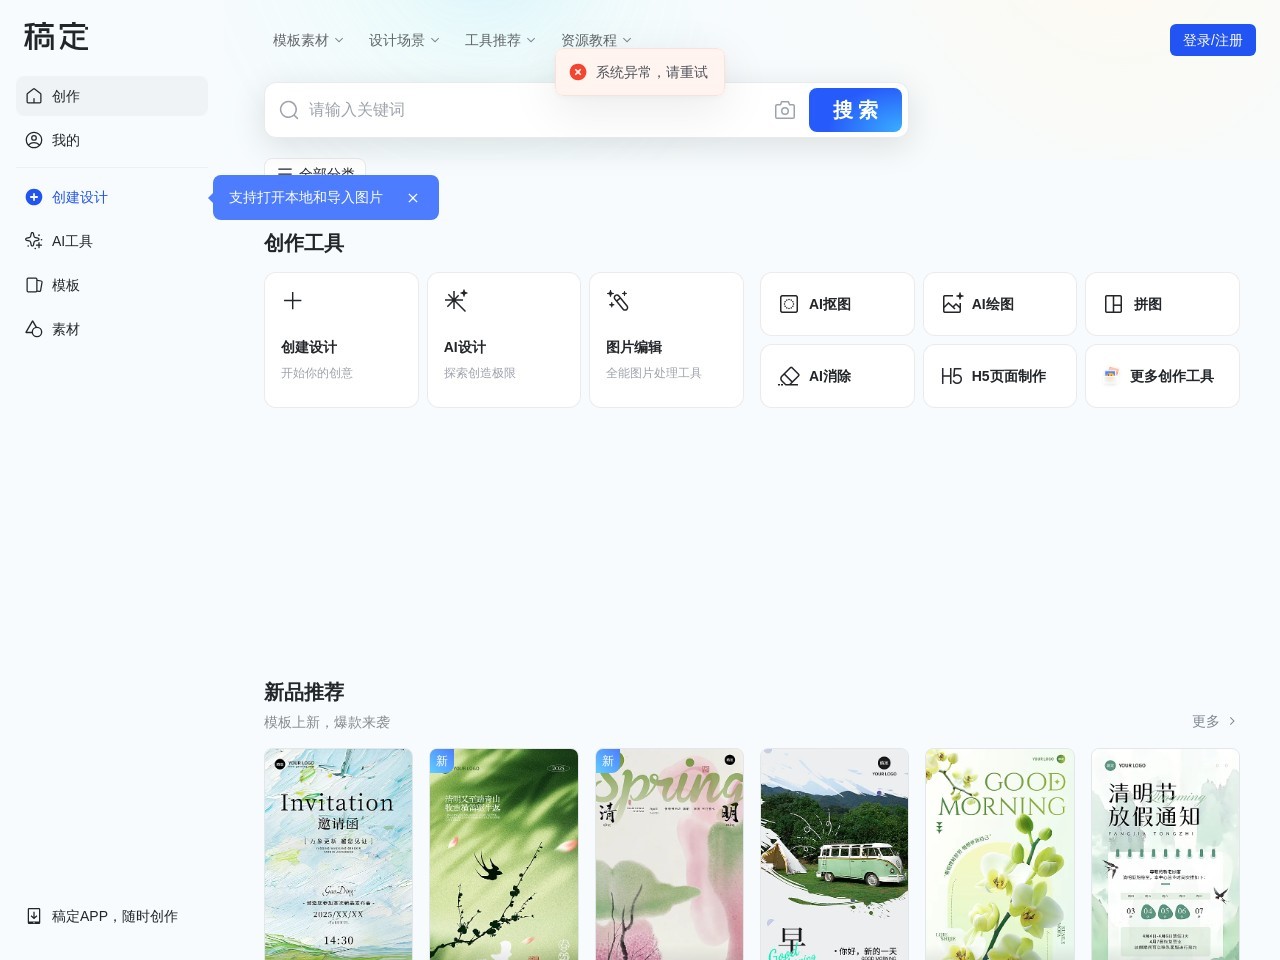
Task: Expand the 设计场景 dropdown menu
Action: click(404, 40)
